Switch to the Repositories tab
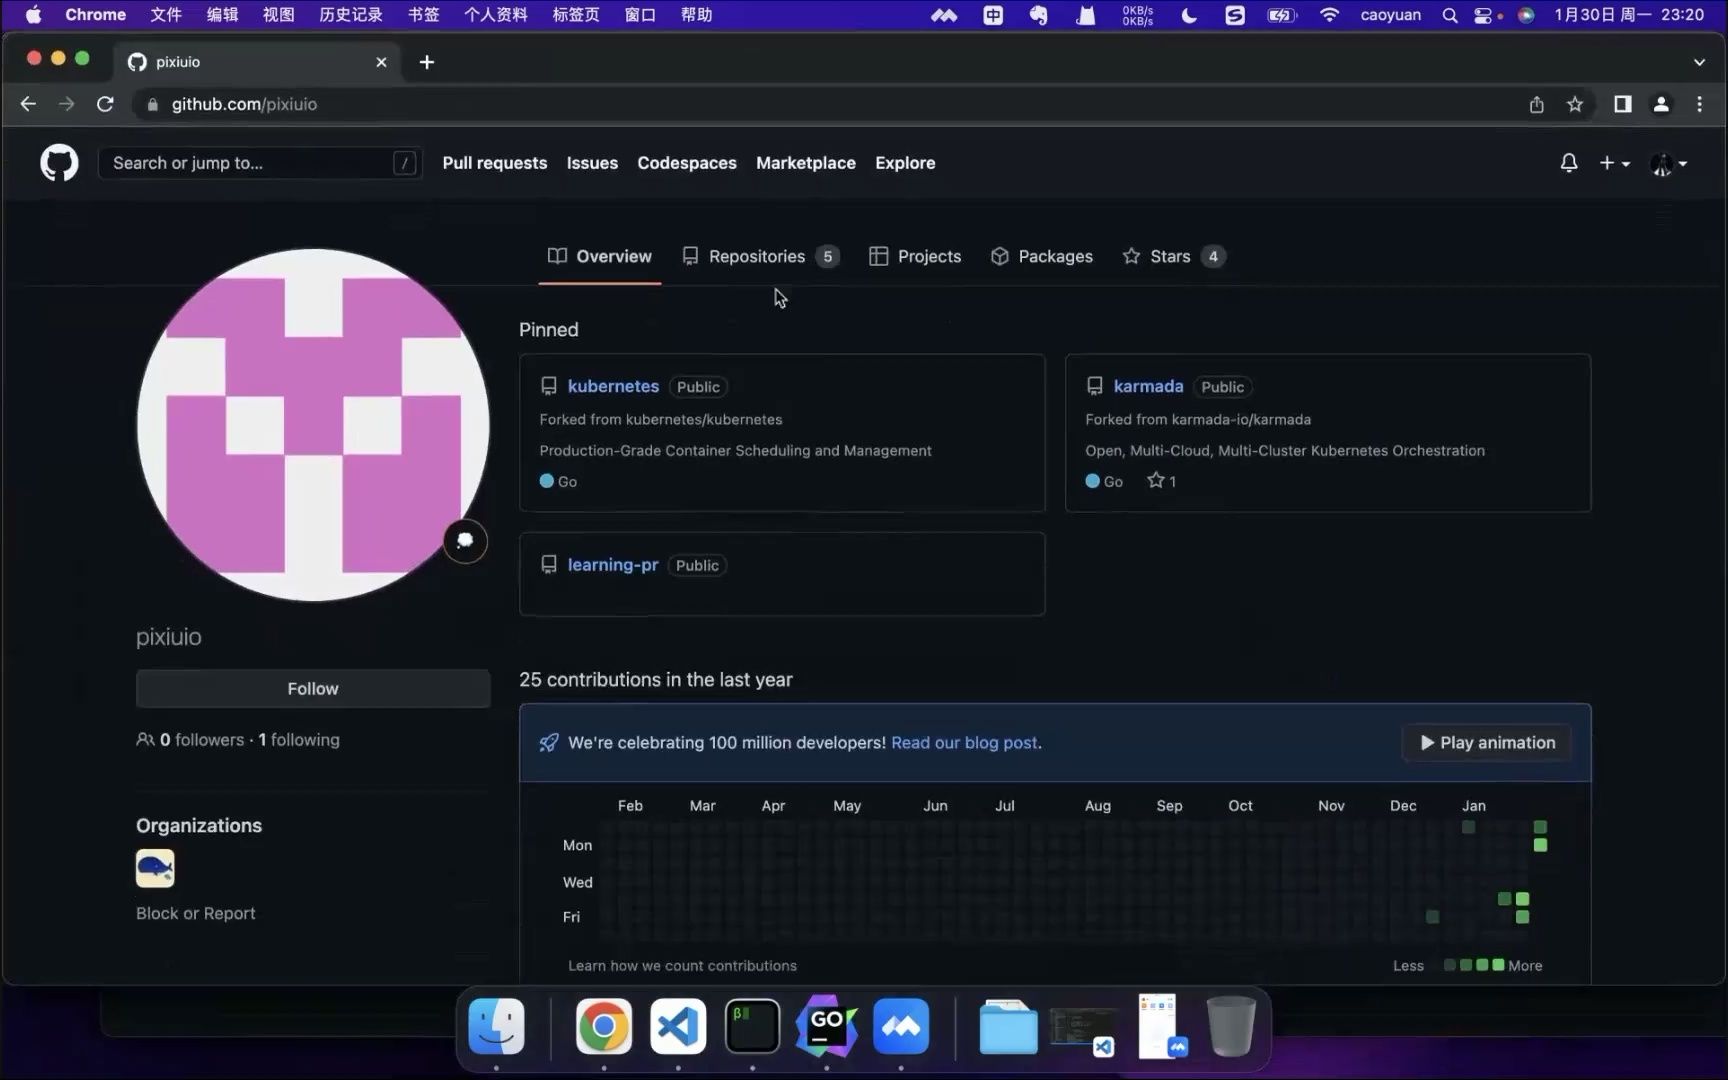The image size is (1728, 1080). [x=760, y=257]
